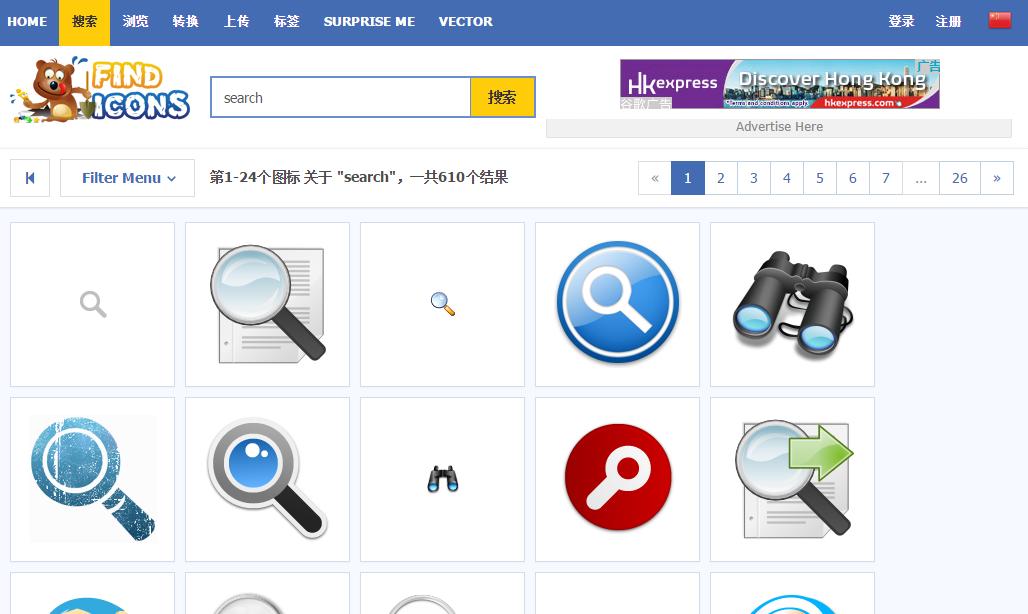Viewport: 1028px width, 614px height.
Task: Open the grunge teal magnifier icon
Action: [x=92, y=479]
